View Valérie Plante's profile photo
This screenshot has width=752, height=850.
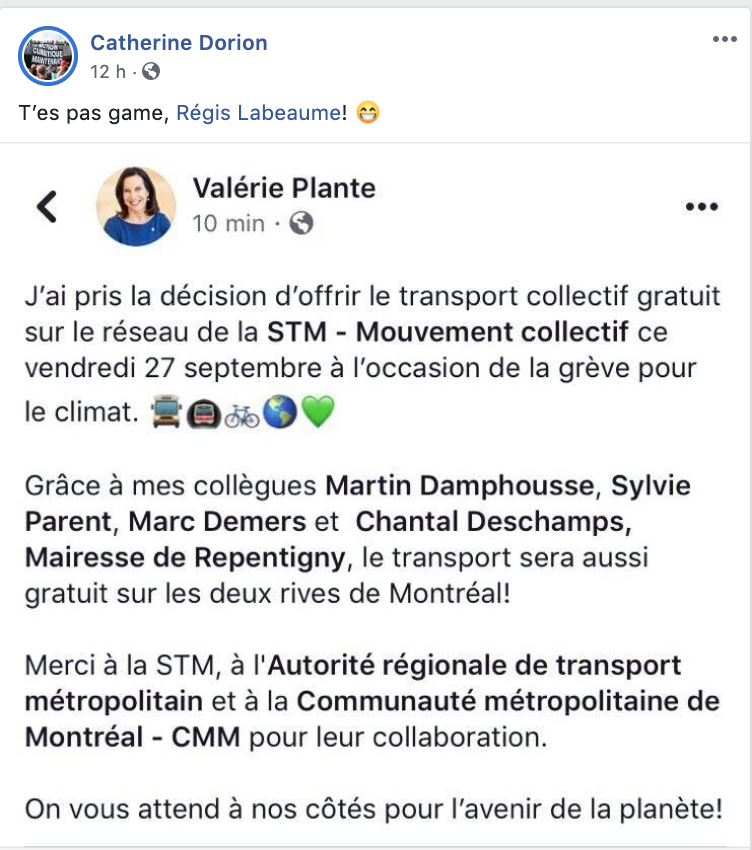136,206
